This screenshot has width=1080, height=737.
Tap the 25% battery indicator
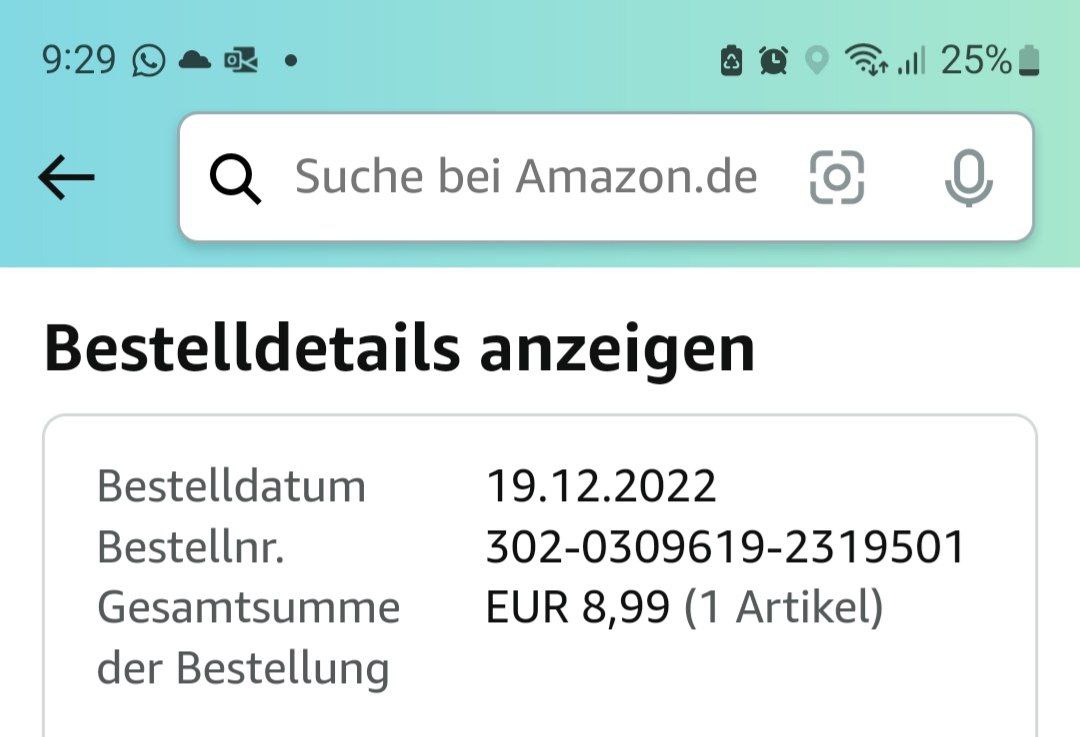(x=990, y=61)
